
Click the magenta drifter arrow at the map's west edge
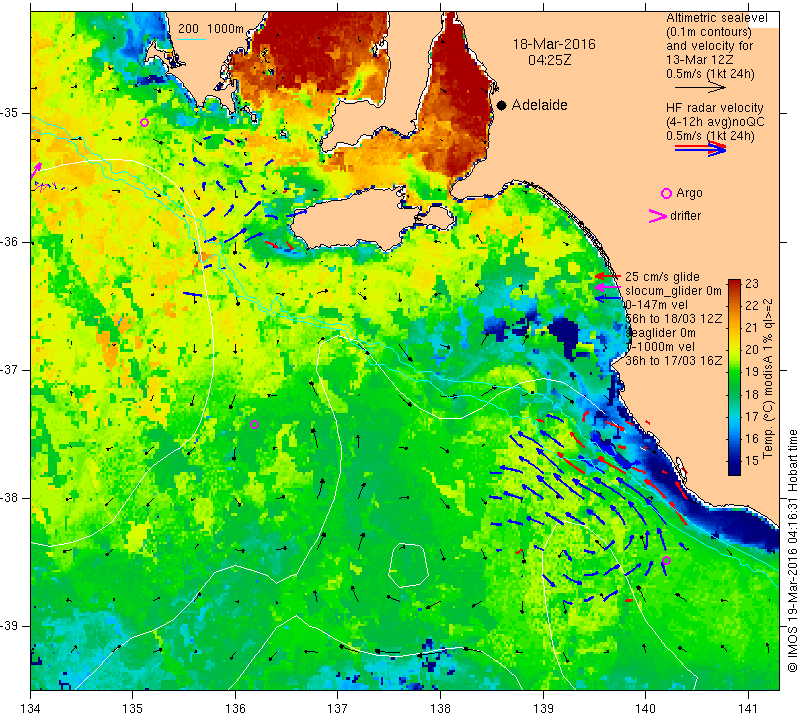(x=36, y=171)
